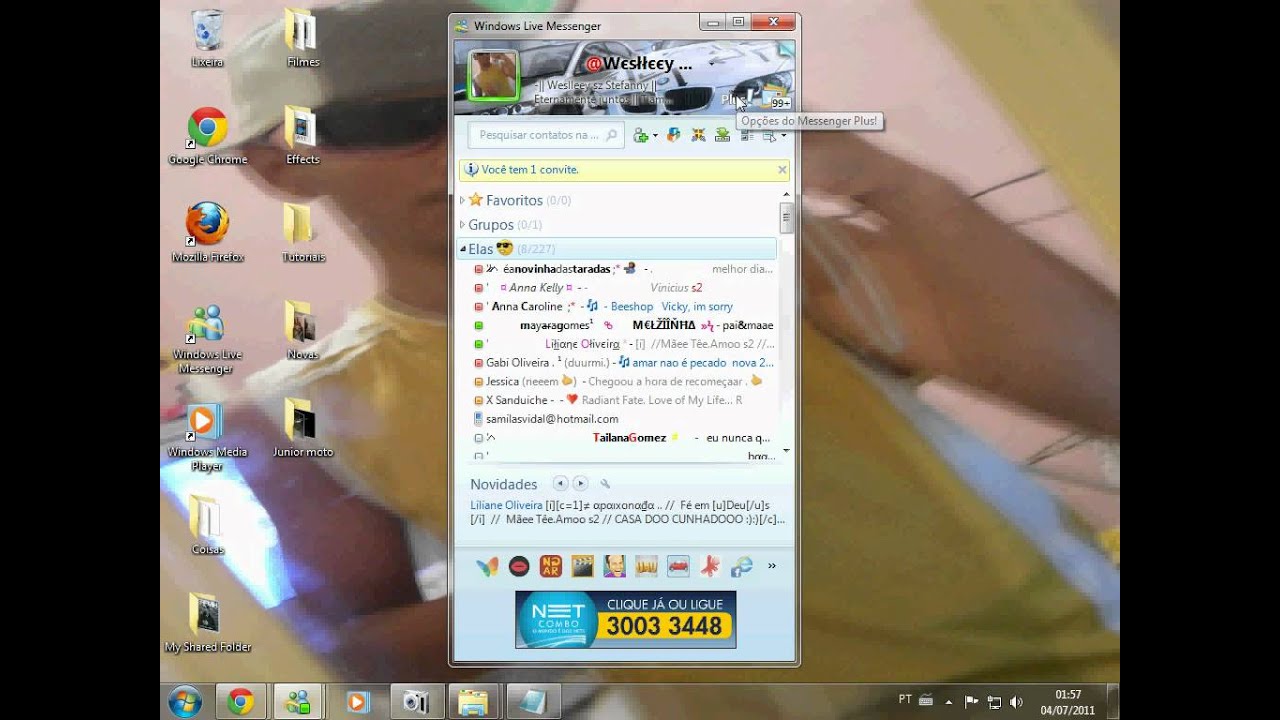Select contact TailanaGomez
This screenshot has width=1280, height=720.
click(x=622, y=438)
